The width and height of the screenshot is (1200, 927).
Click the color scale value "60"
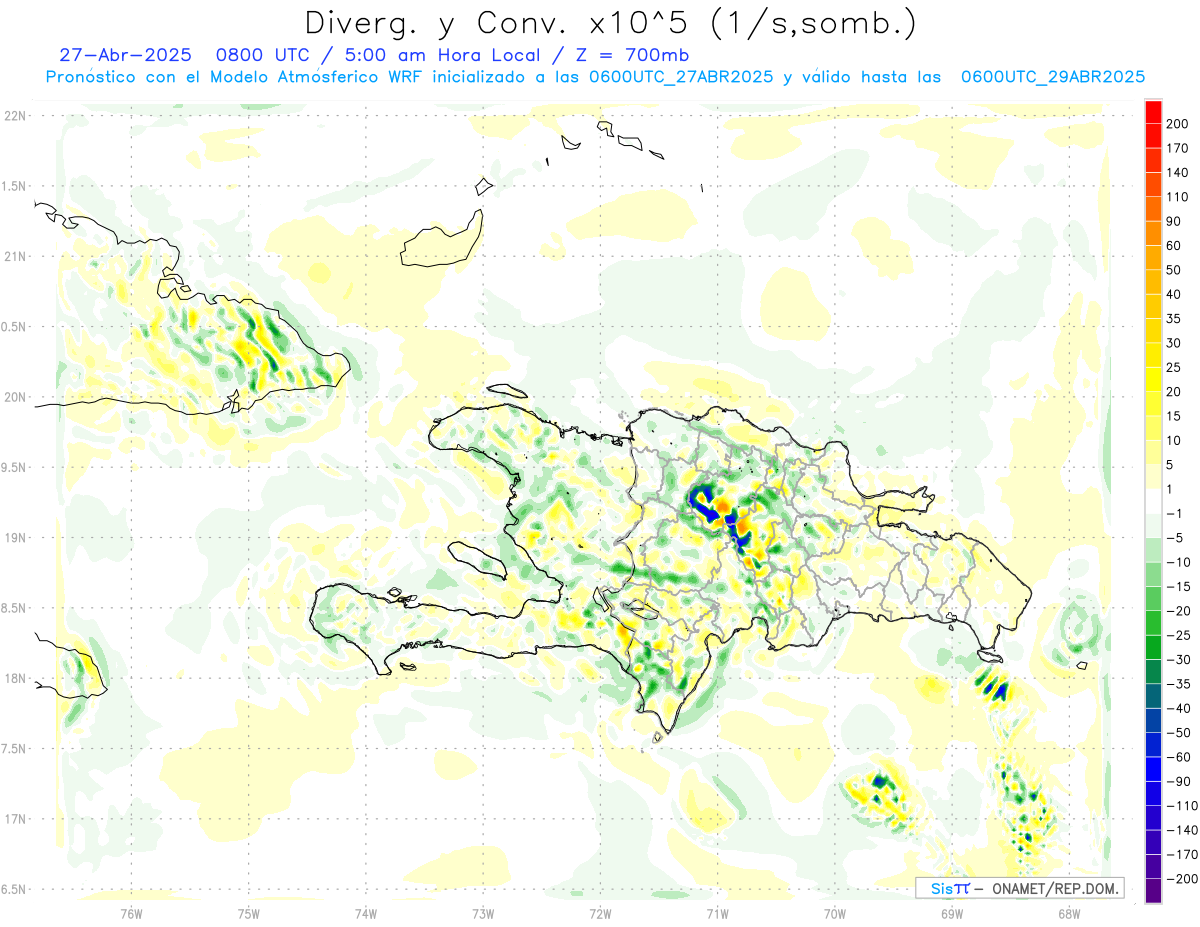click(1175, 246)
